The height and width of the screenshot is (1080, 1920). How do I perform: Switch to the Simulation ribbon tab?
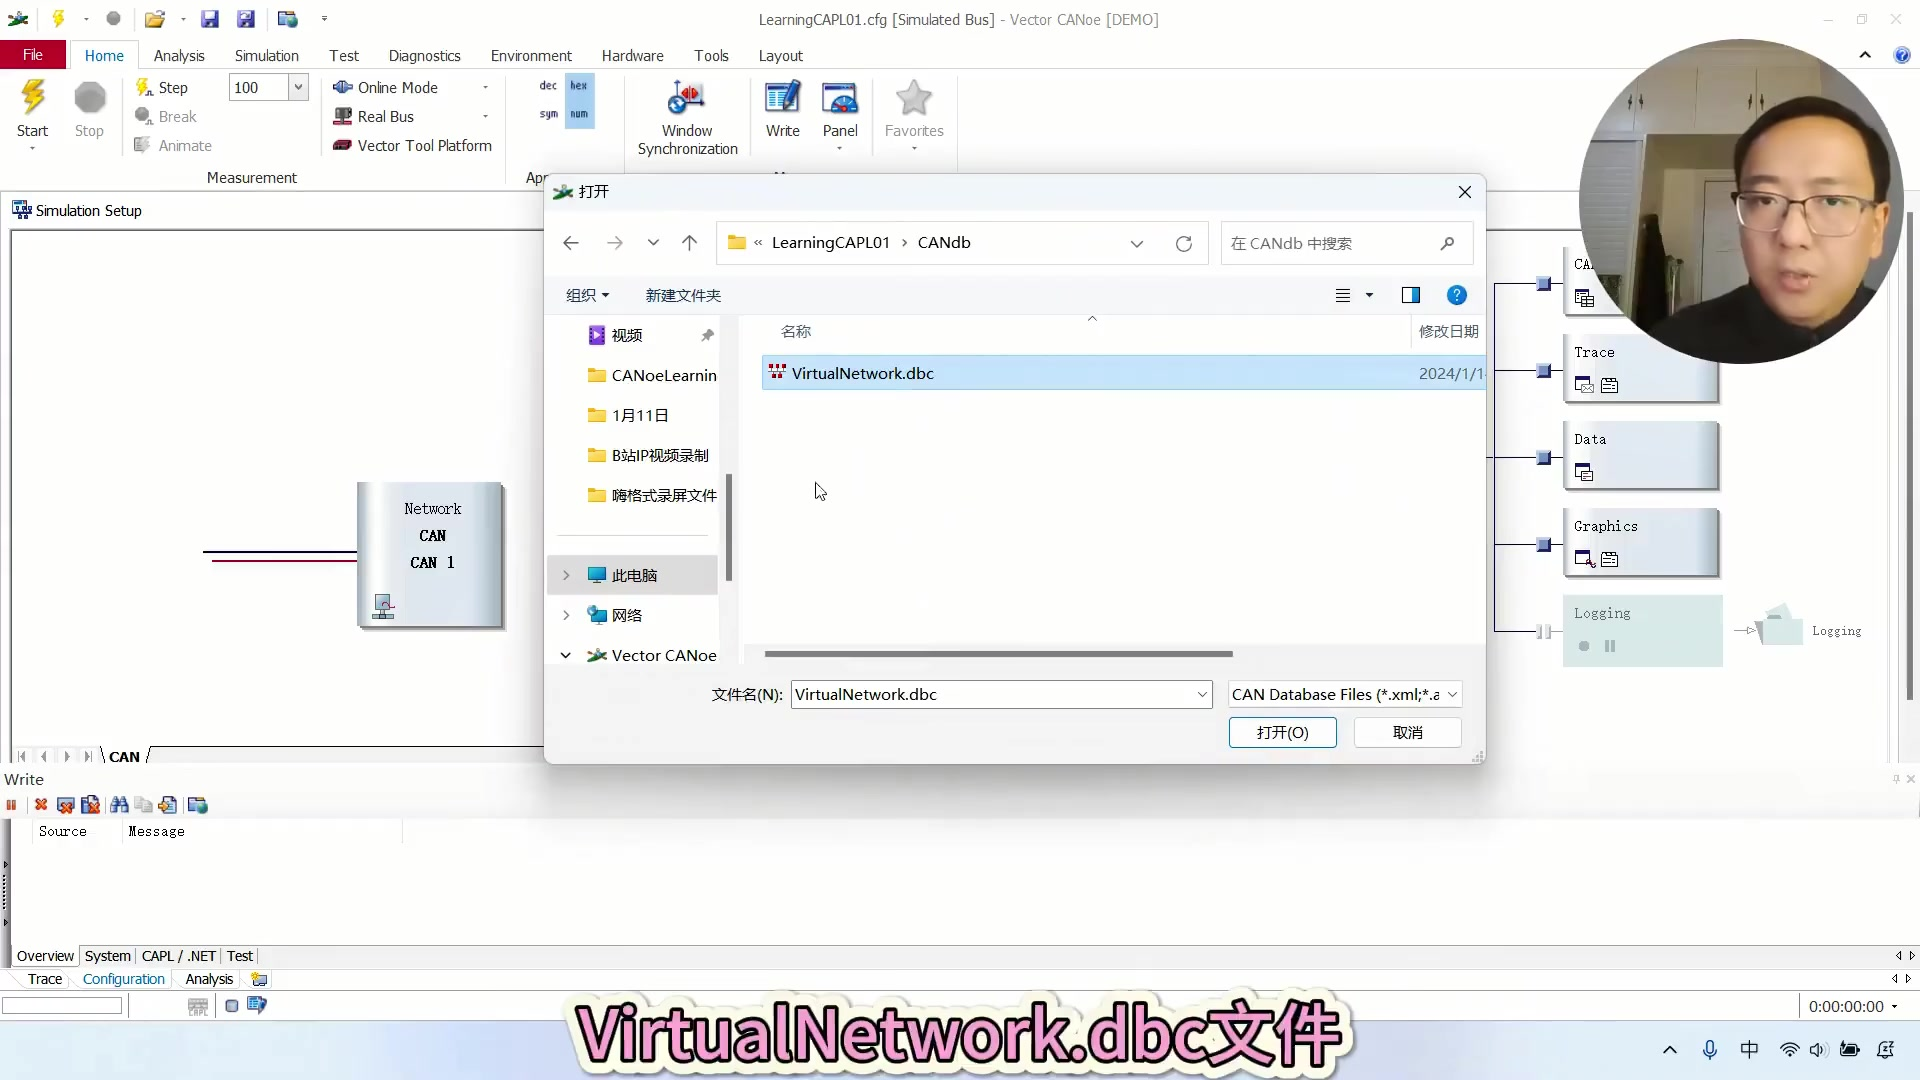267,56
